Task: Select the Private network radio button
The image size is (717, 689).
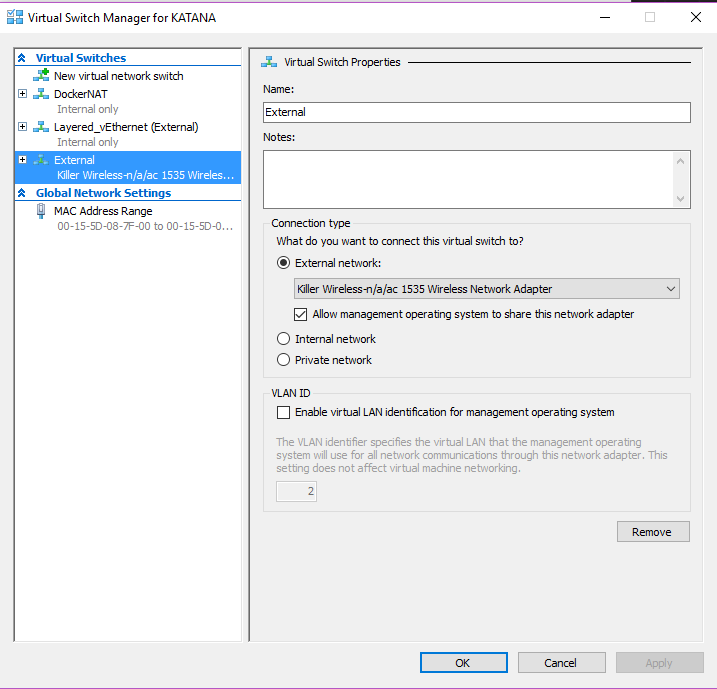Action: [x=284, y=360]
